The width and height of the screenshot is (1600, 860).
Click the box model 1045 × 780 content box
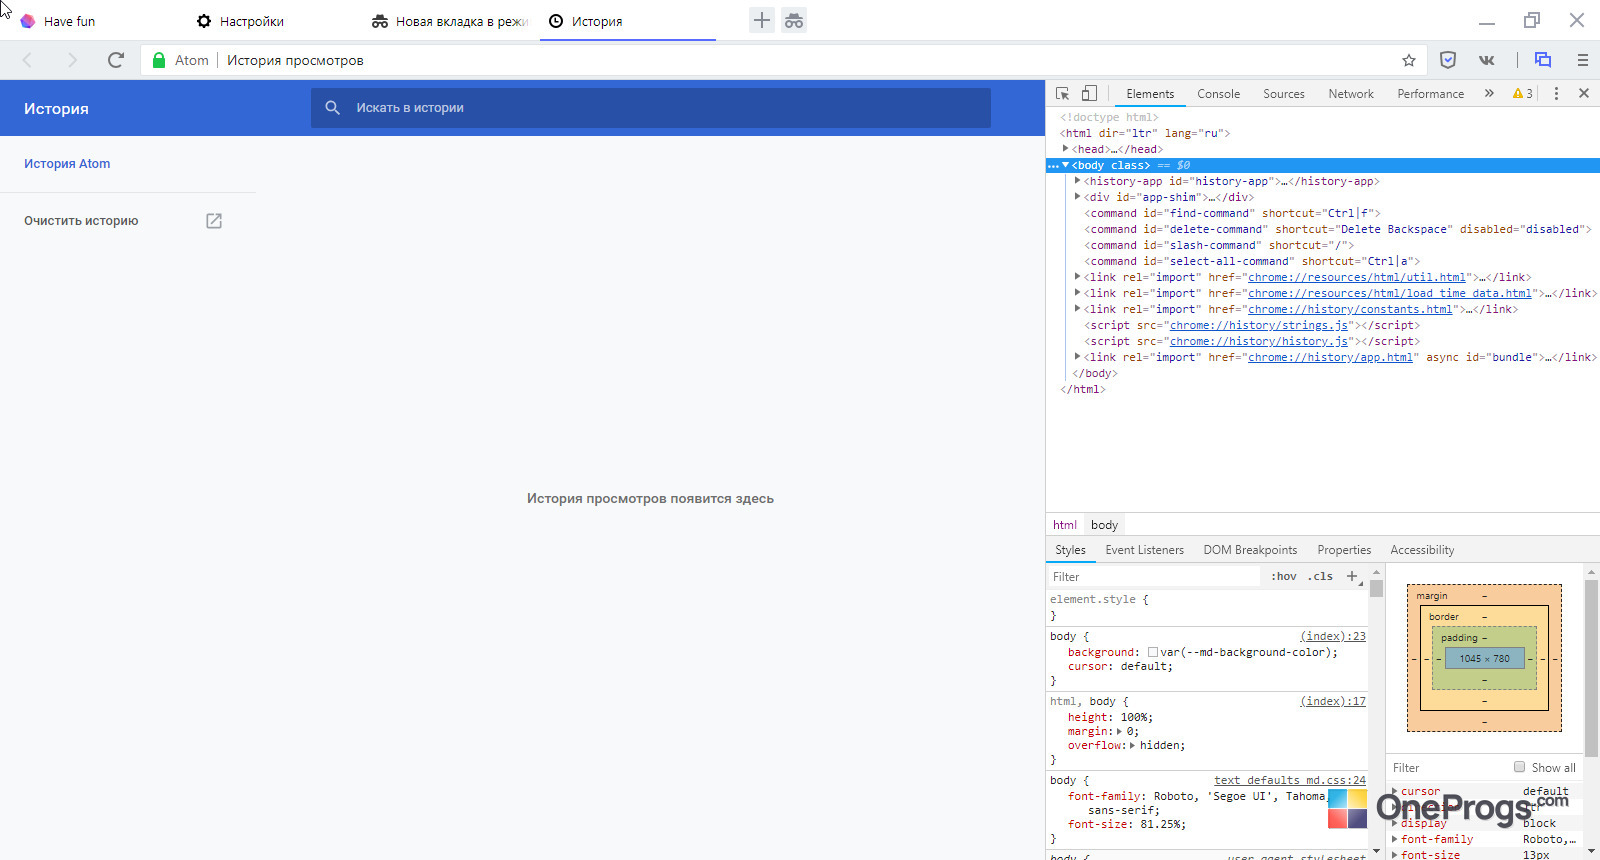tap(1485, 658)
